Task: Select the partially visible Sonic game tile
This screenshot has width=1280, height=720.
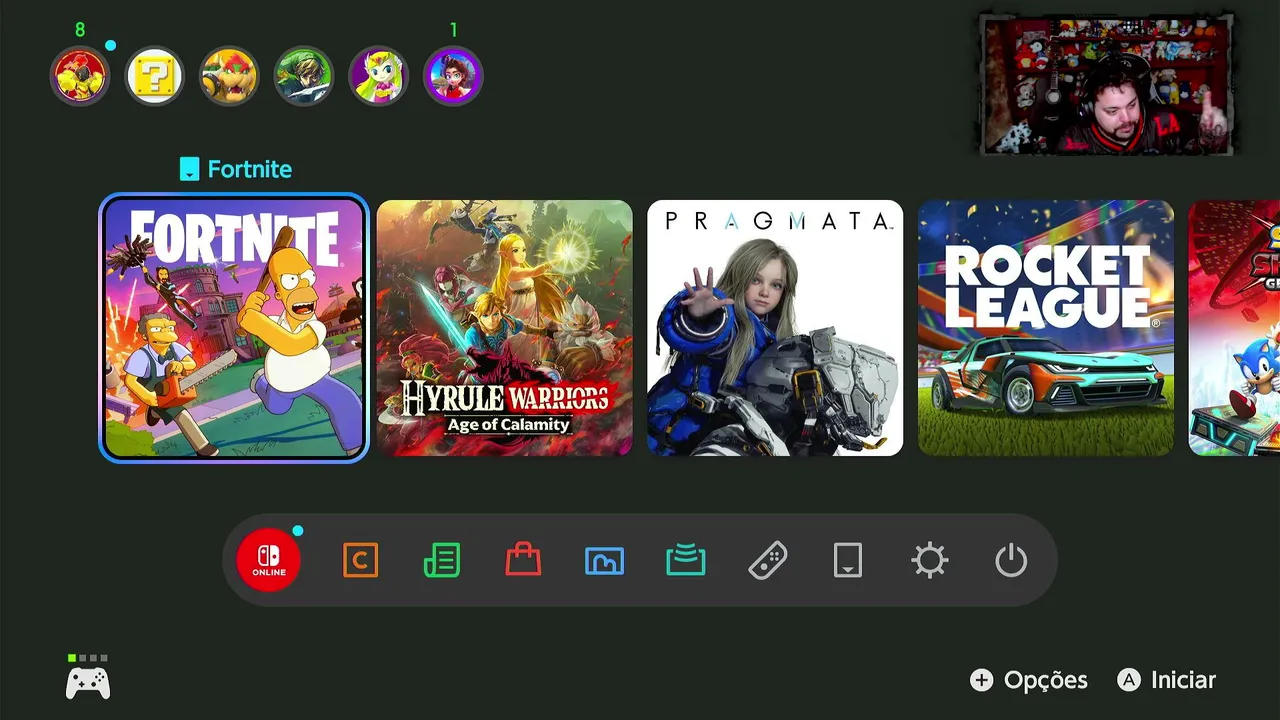Action: 1234,328
